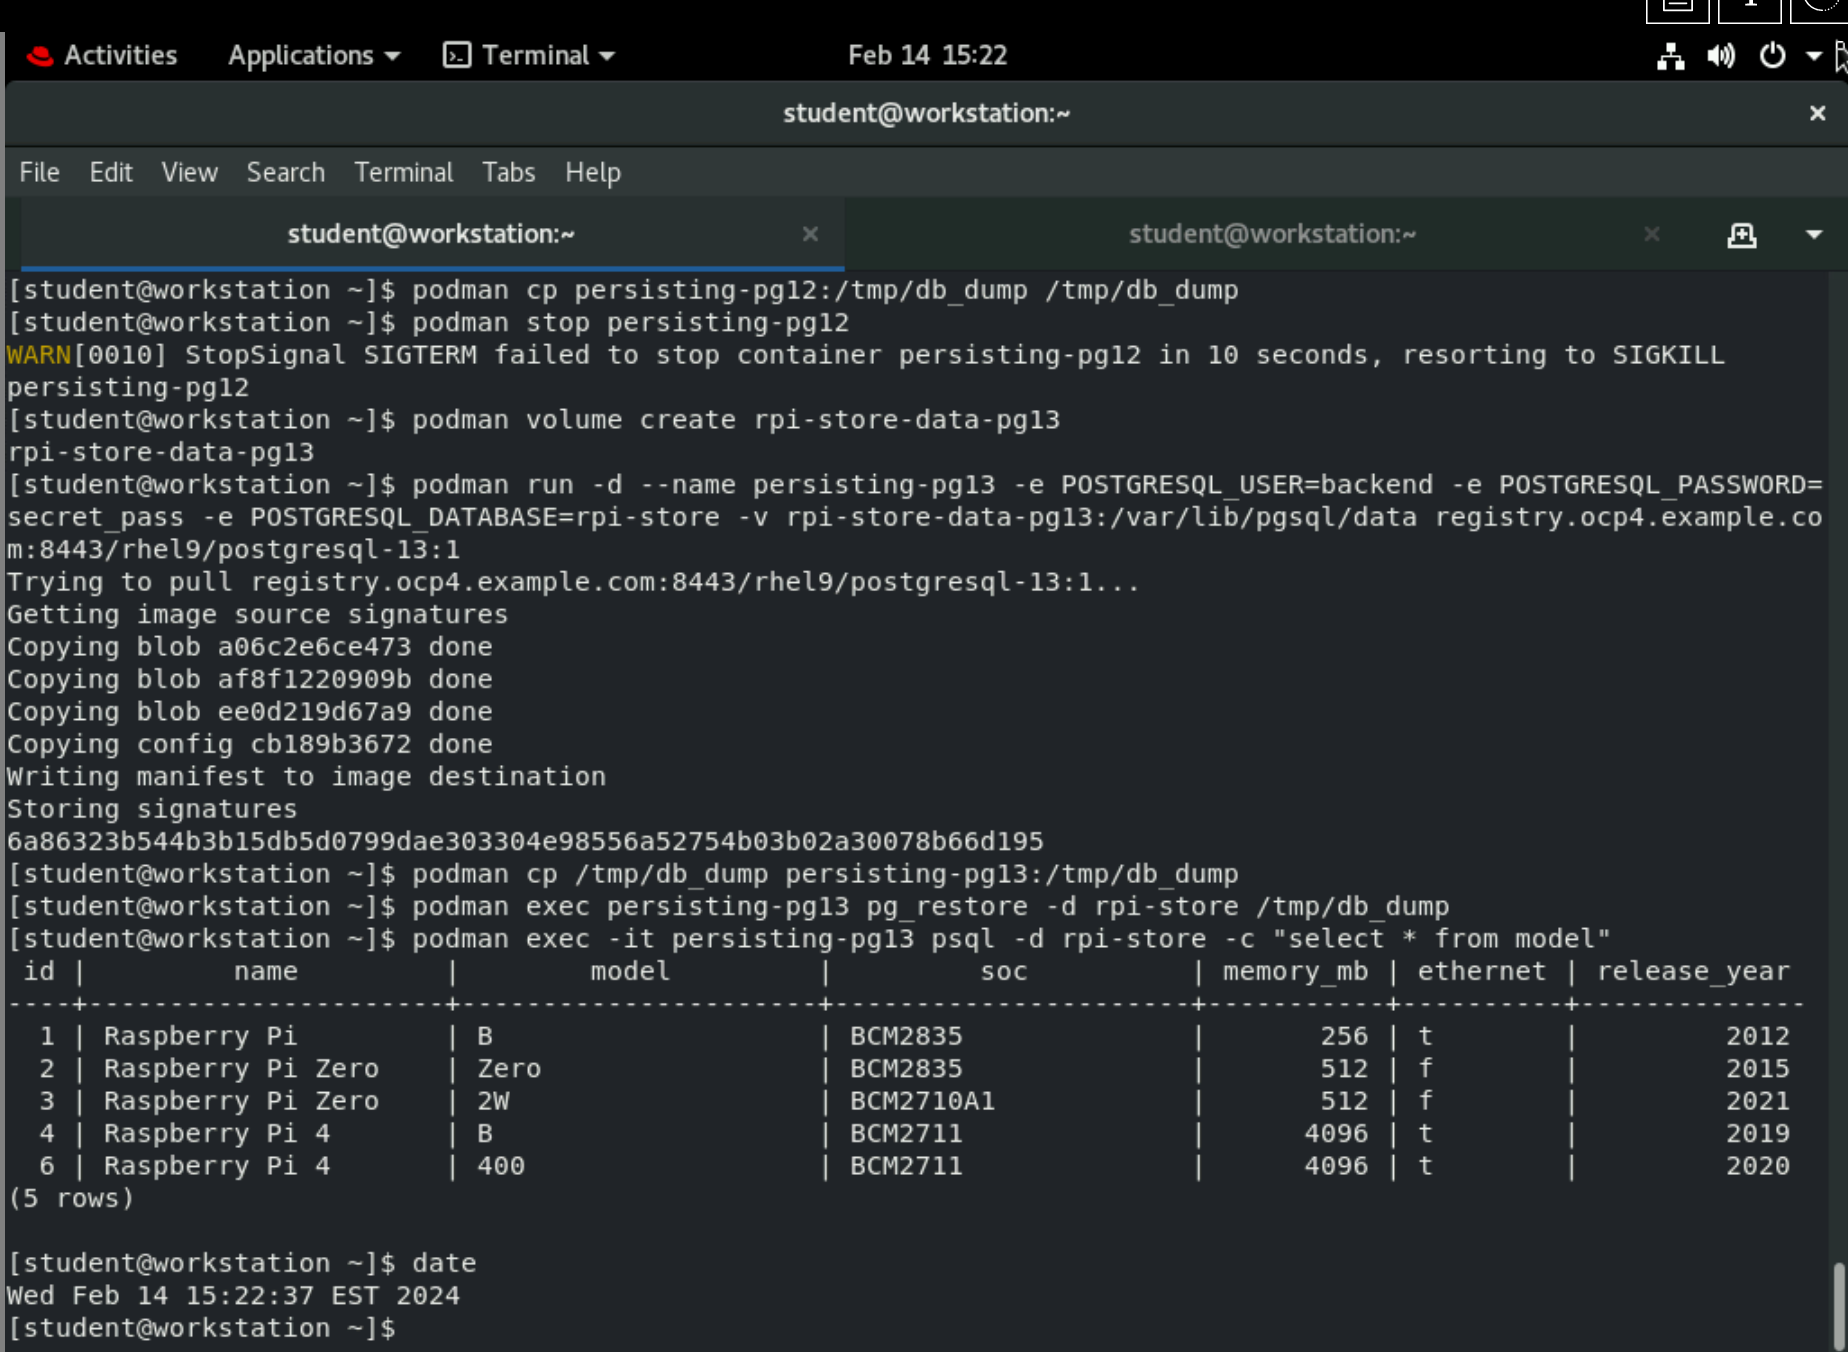The width and height of the screenshot is (1848, 1352).
Task: Click the volume speaker icon
Action: (x=1720, y=55)
